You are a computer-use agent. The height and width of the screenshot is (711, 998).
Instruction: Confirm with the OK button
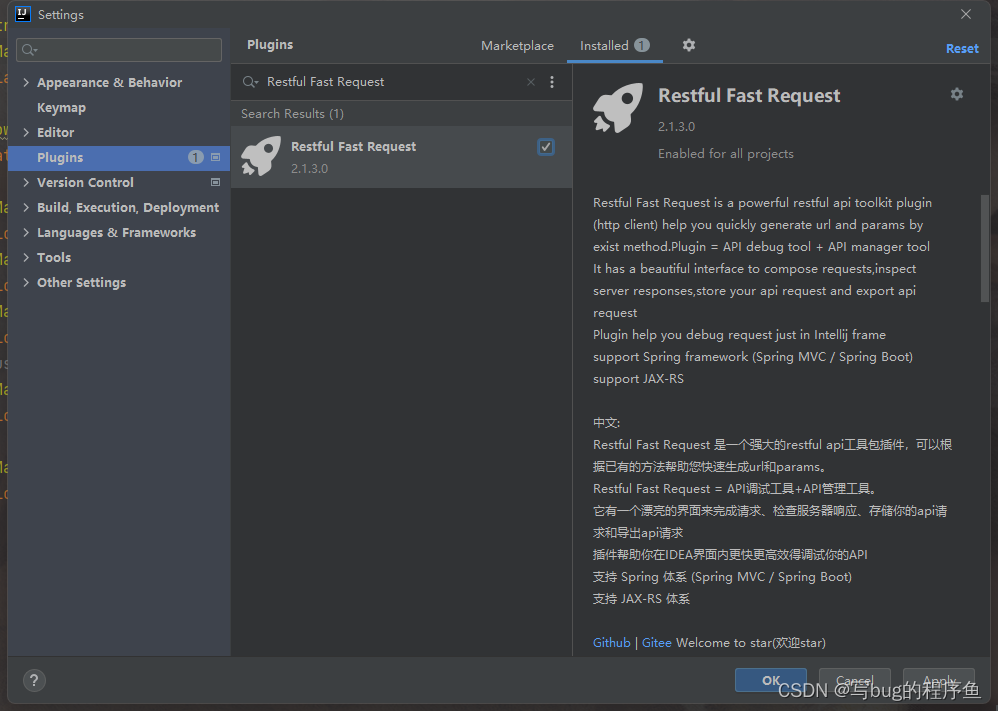pos(771,680)
